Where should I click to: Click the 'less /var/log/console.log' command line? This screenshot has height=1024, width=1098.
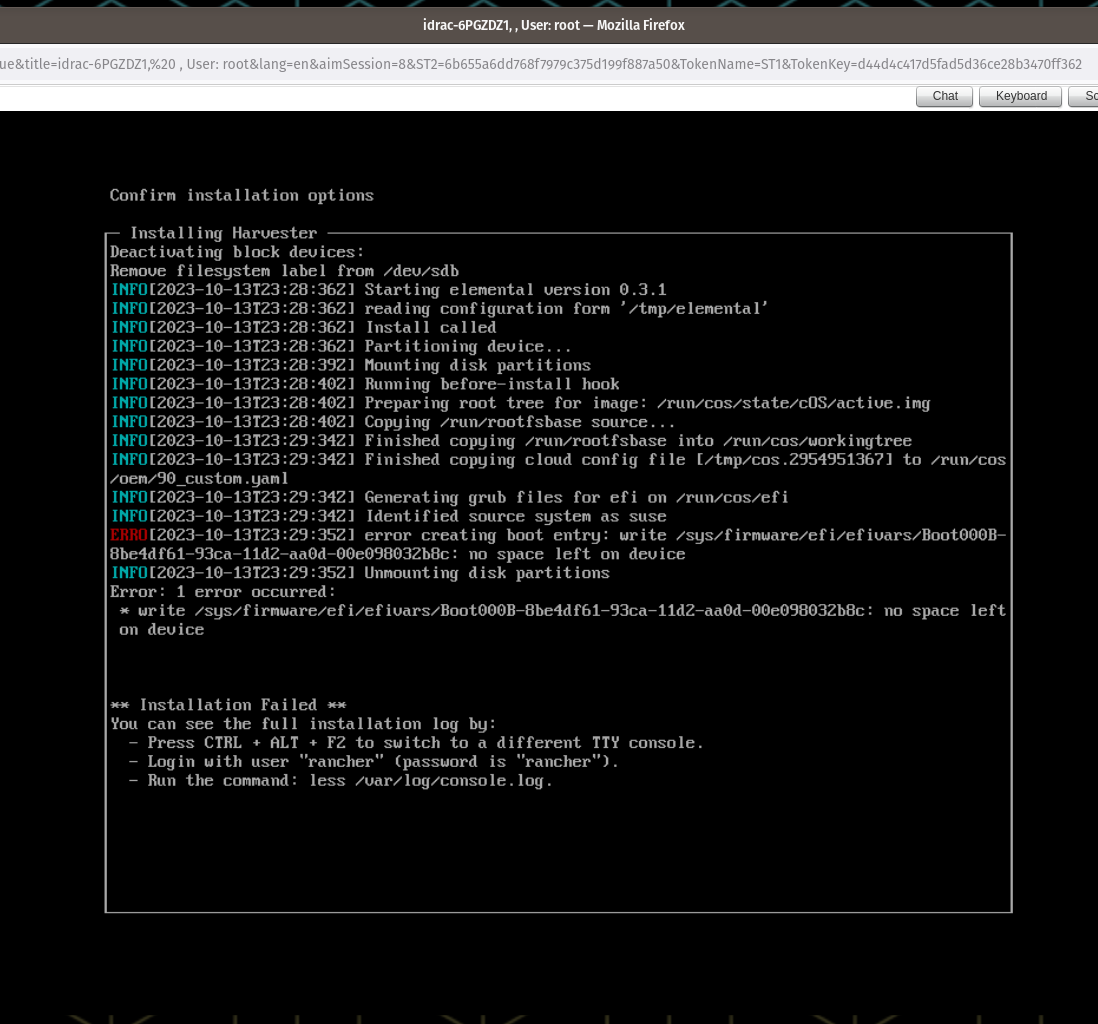coord(340,781)
